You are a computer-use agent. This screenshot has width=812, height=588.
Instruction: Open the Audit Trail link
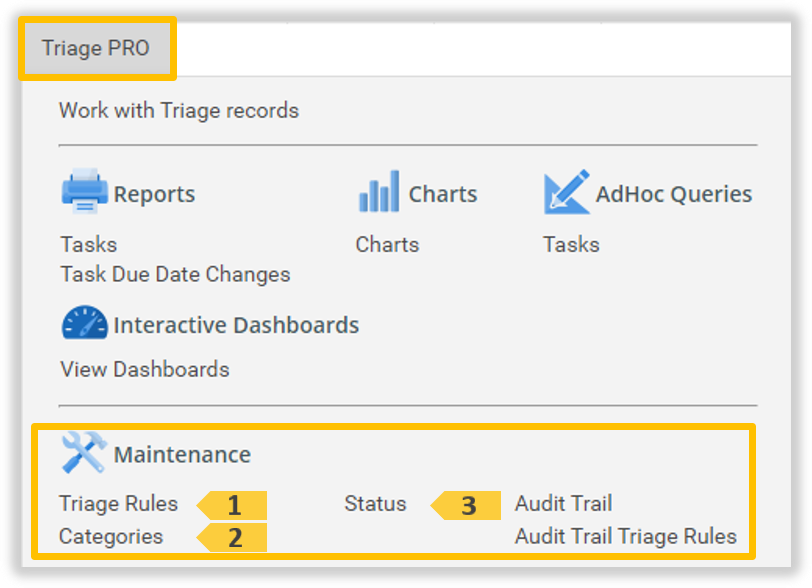click(563, 503)
